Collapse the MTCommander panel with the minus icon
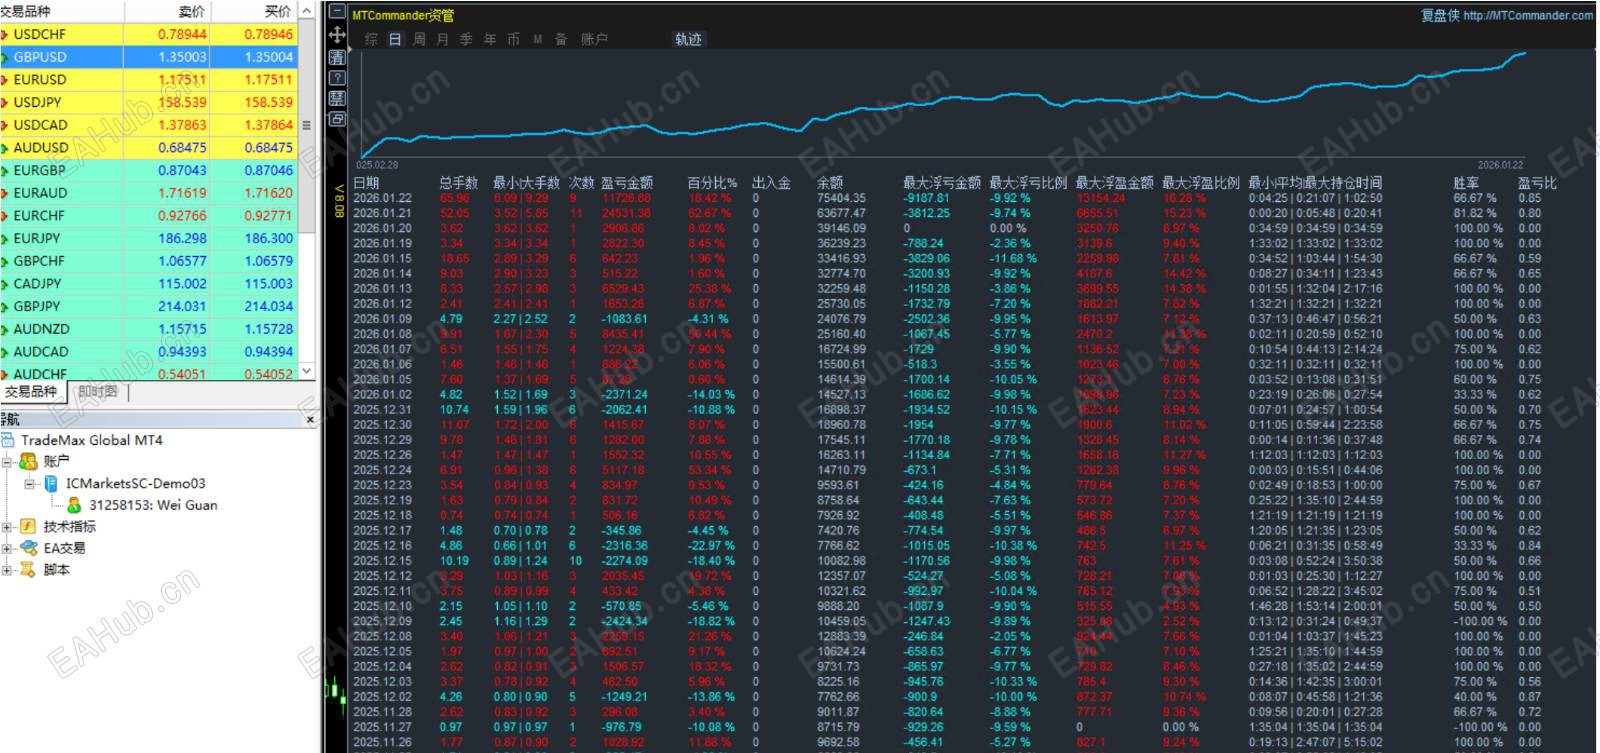Screen dimensions: 1600x753 coord(337,12)
